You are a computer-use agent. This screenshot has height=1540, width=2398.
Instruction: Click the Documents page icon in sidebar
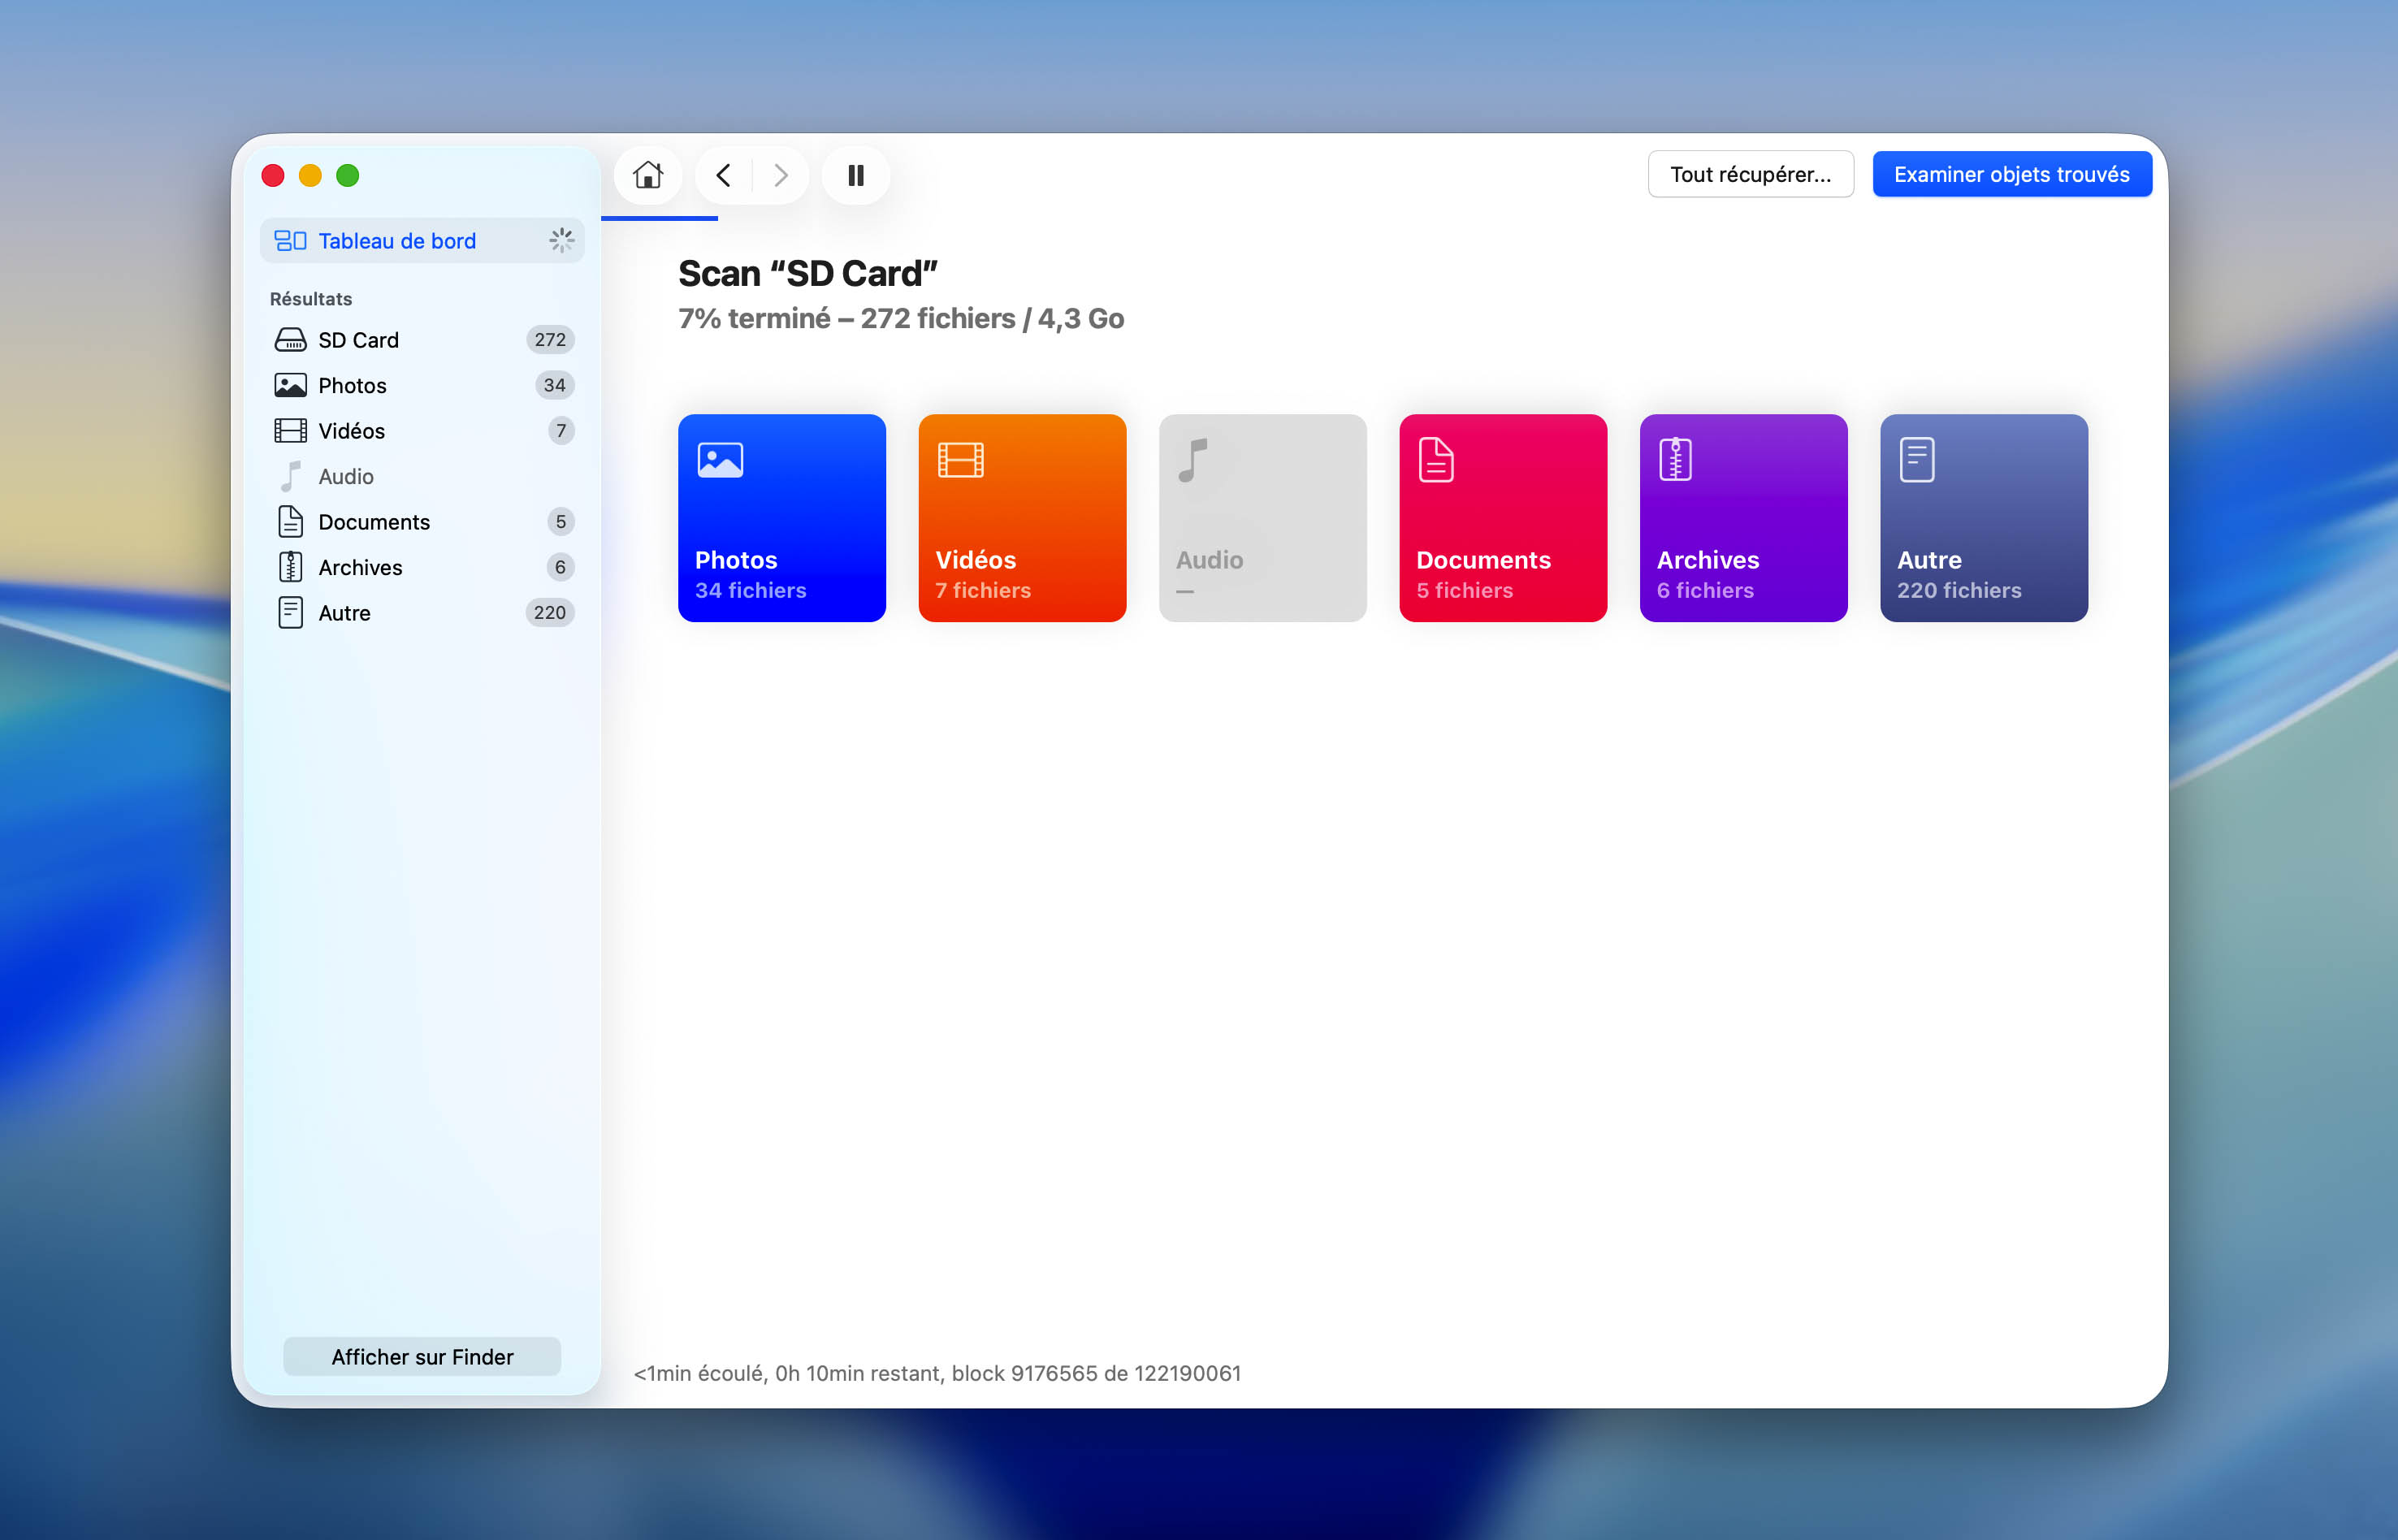click(290, 522)
